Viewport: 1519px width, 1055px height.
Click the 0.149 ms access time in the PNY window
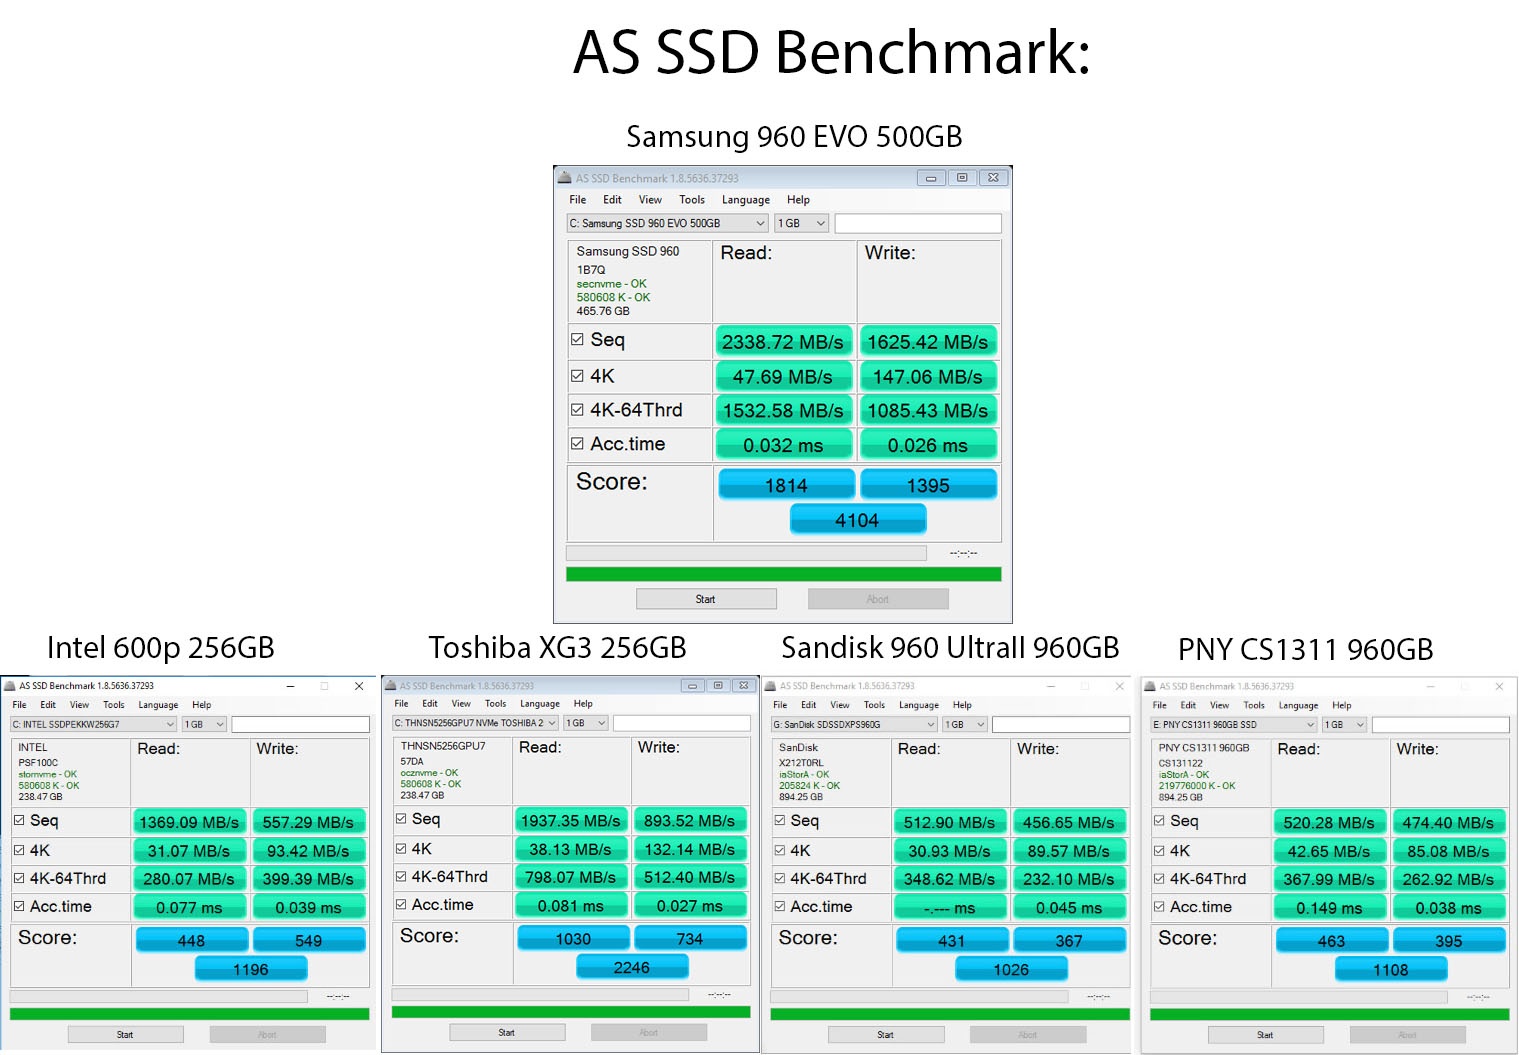click(1329, 908)
